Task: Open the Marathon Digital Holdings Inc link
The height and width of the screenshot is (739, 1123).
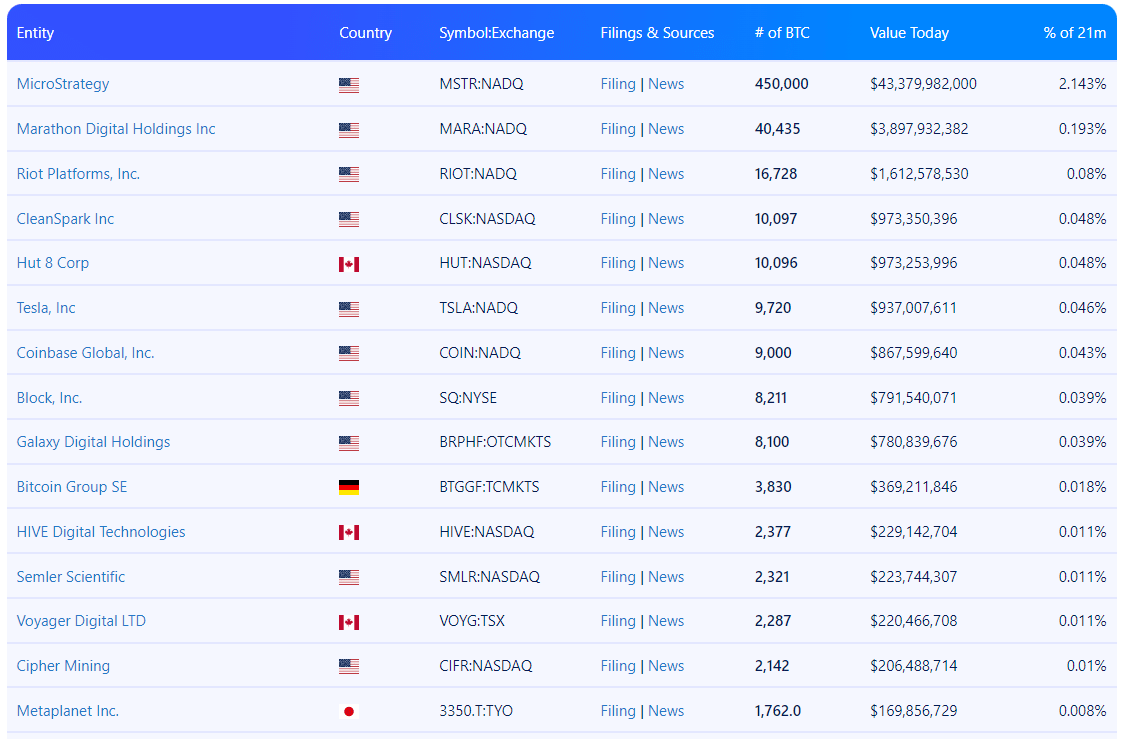Action: (x=116, y=129)
